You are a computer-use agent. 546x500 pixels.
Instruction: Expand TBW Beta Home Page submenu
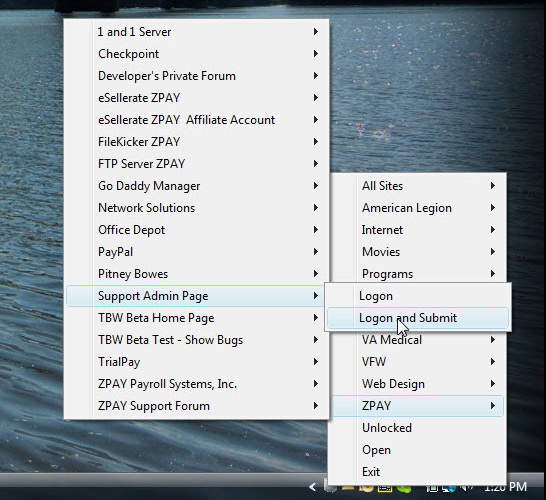[x=196, y=318]
